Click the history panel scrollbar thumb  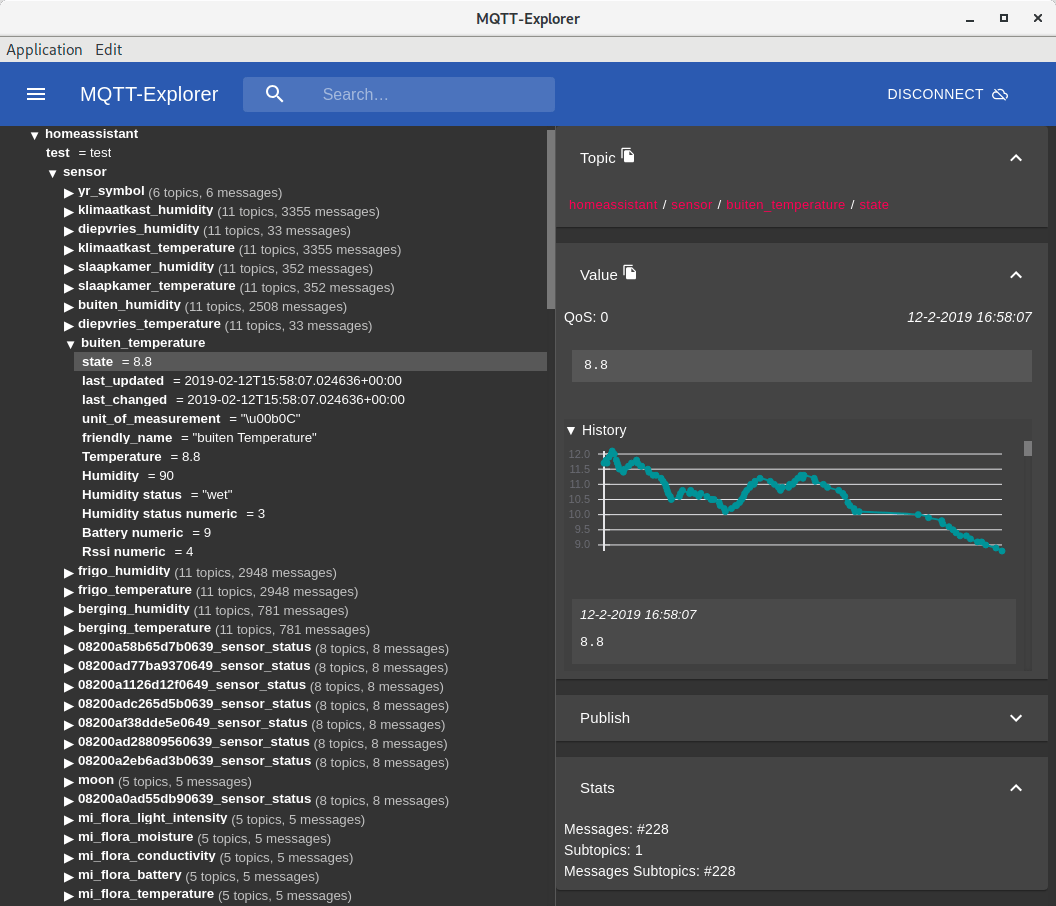[x=1028, y=449]
